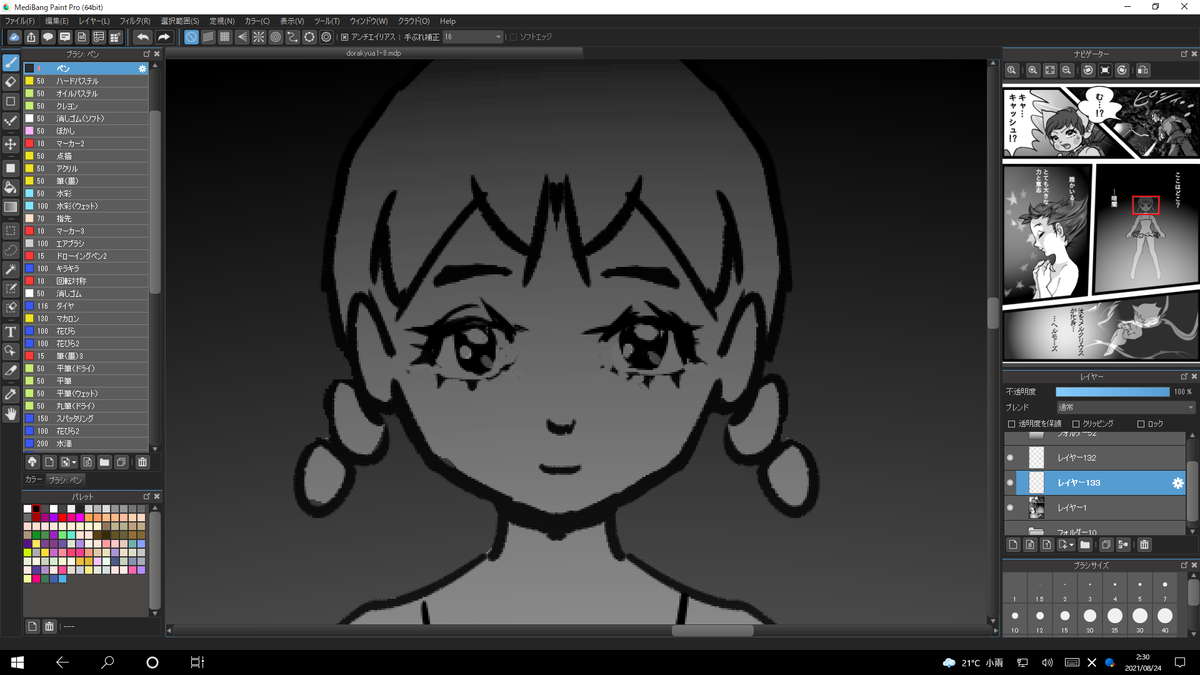Viewport: 1200px width, 675px height.
Task: Open the Windows Start menu
Action: click(17, 662)
